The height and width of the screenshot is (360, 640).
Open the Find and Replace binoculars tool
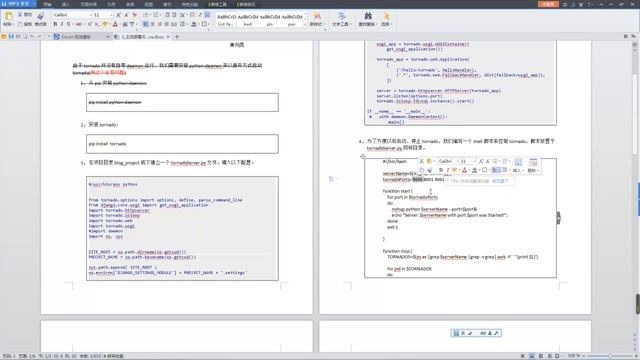point(368,16)
